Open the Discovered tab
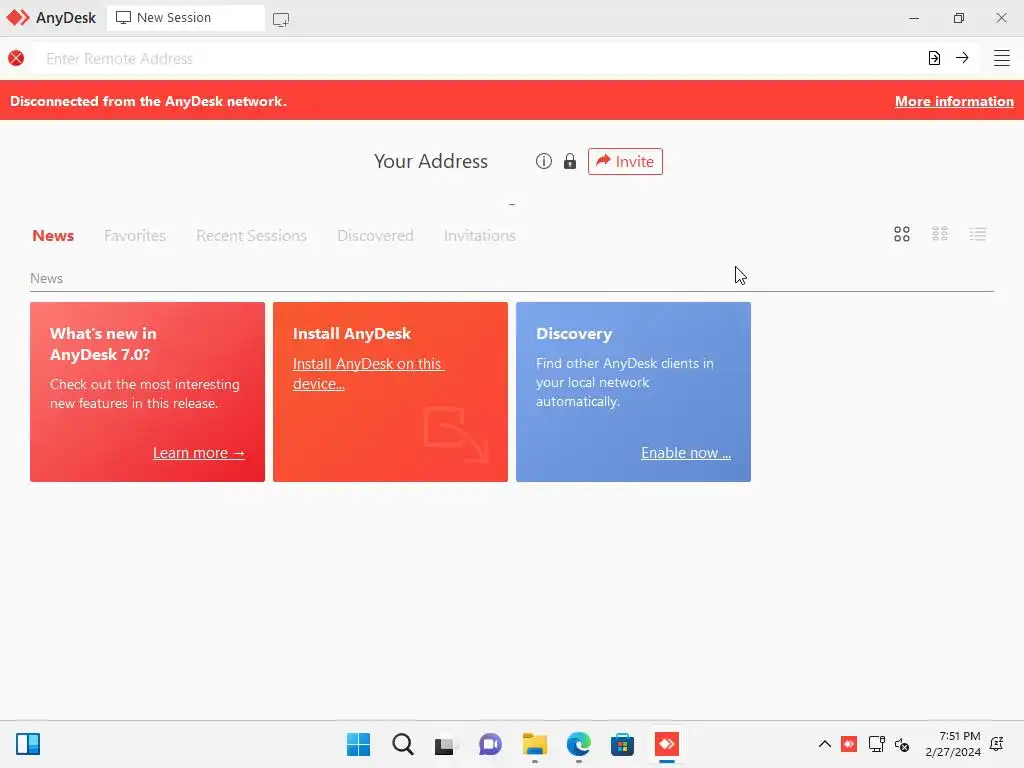The height and width of the screenshot is (768, 1024). [x=375, y=235]
